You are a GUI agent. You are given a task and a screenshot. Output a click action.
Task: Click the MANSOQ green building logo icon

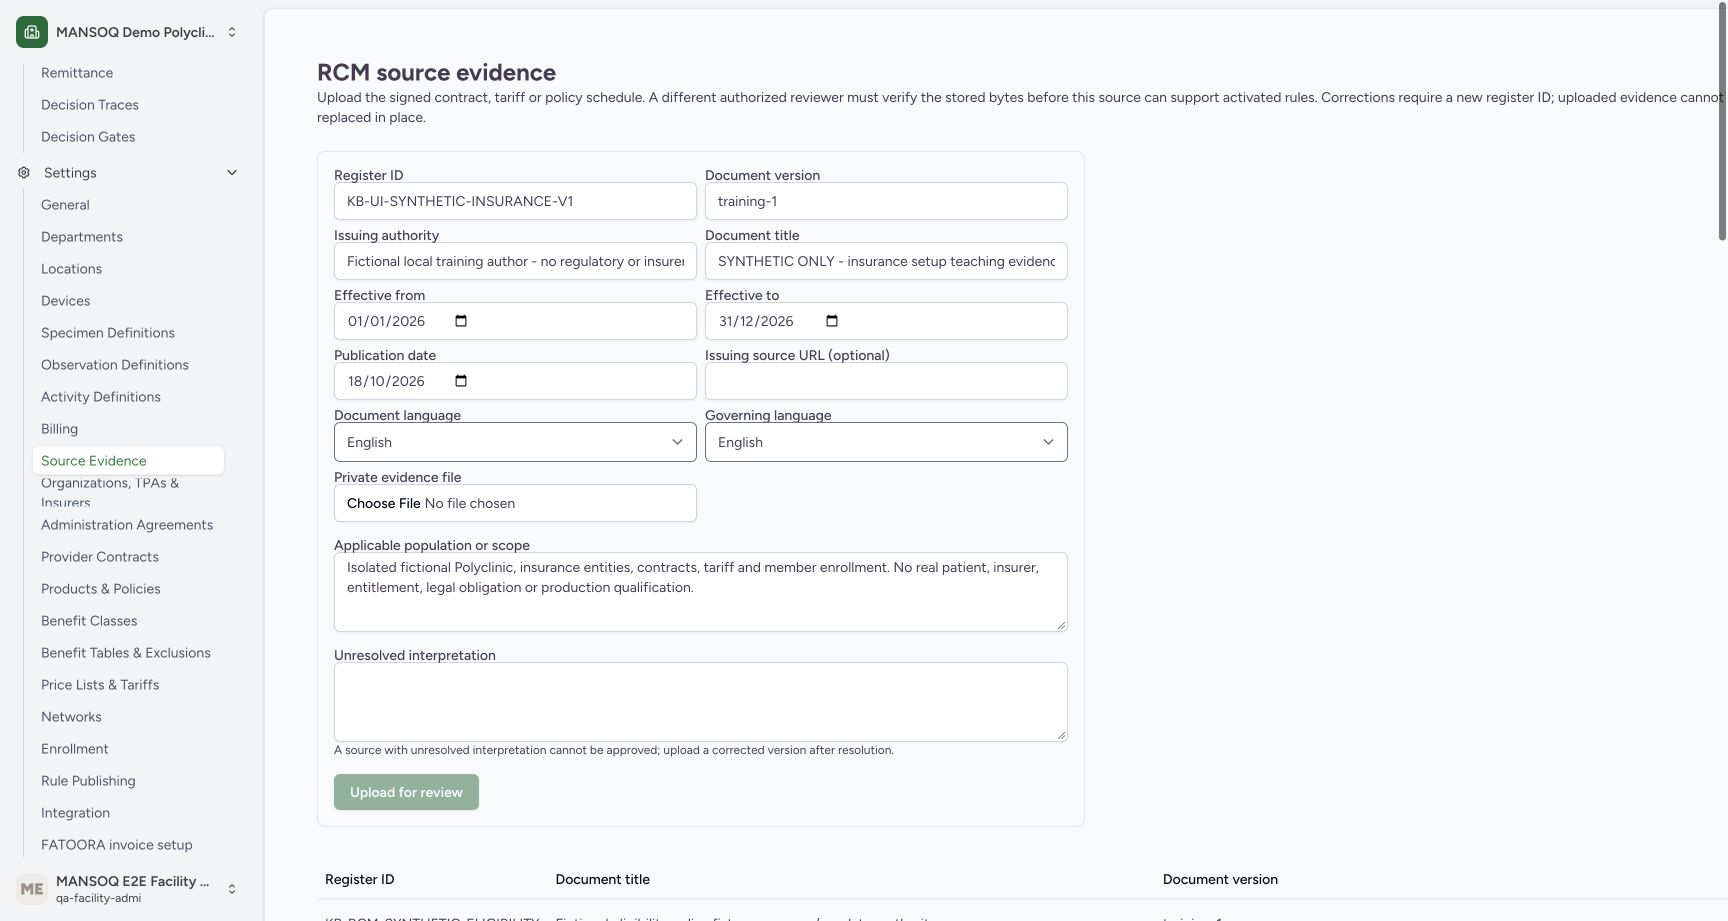(x=32, y=32)
